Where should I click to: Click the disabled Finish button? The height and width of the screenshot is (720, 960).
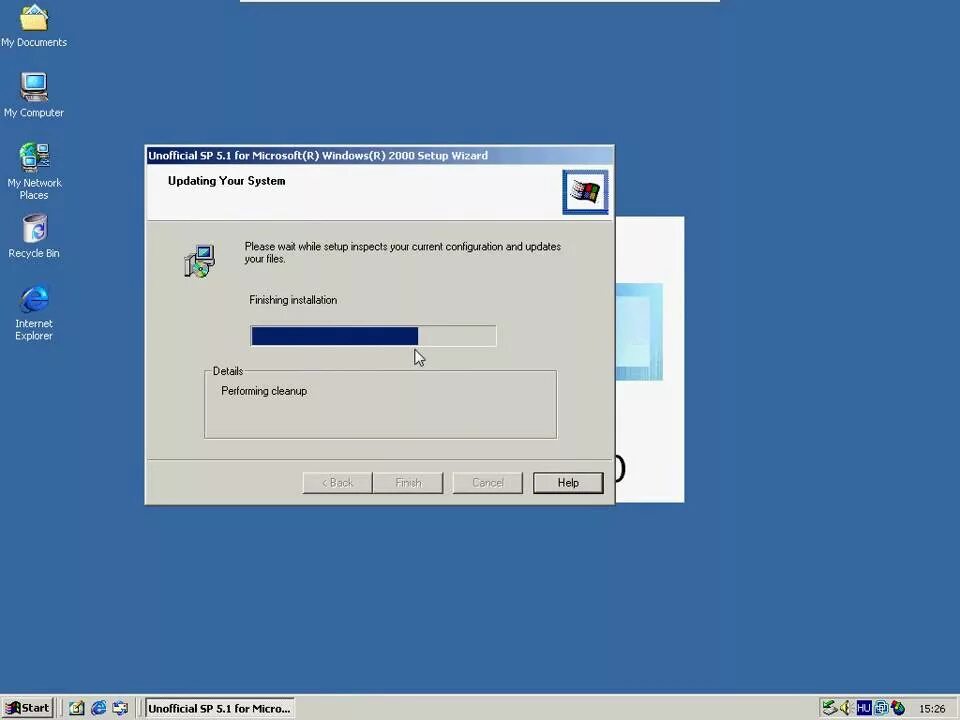(x=408, y=482)
